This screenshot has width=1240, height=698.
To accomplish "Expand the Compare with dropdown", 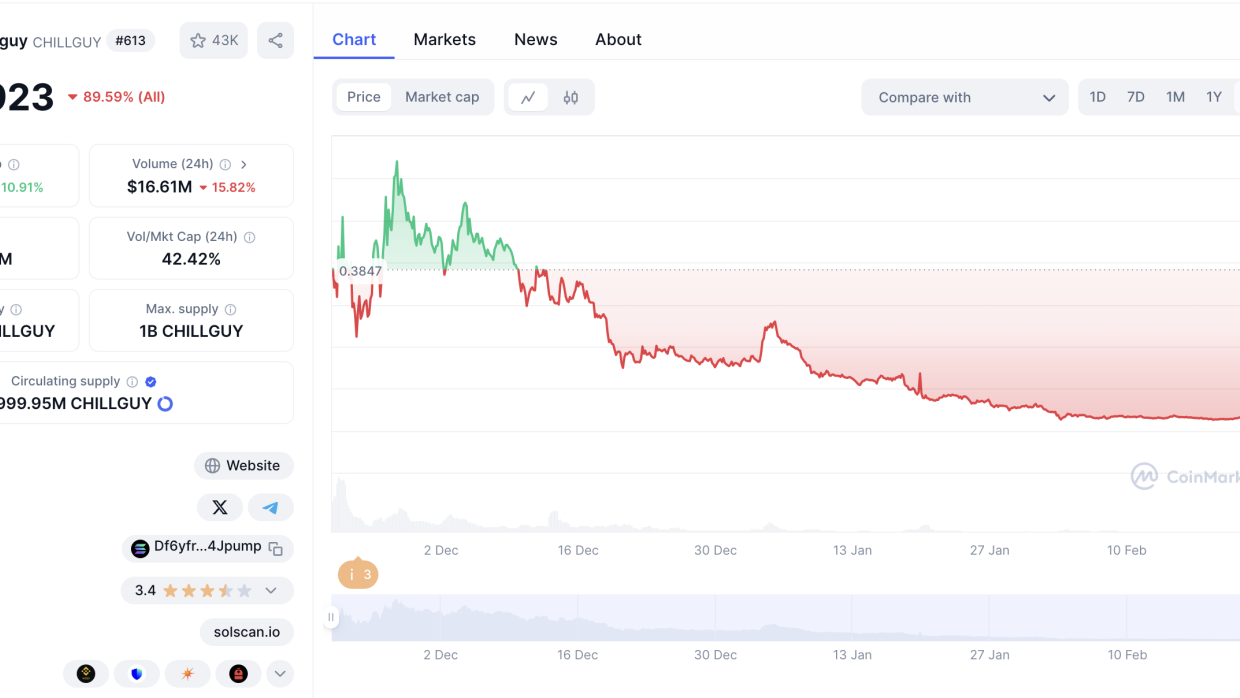I will tap(965, 97).
